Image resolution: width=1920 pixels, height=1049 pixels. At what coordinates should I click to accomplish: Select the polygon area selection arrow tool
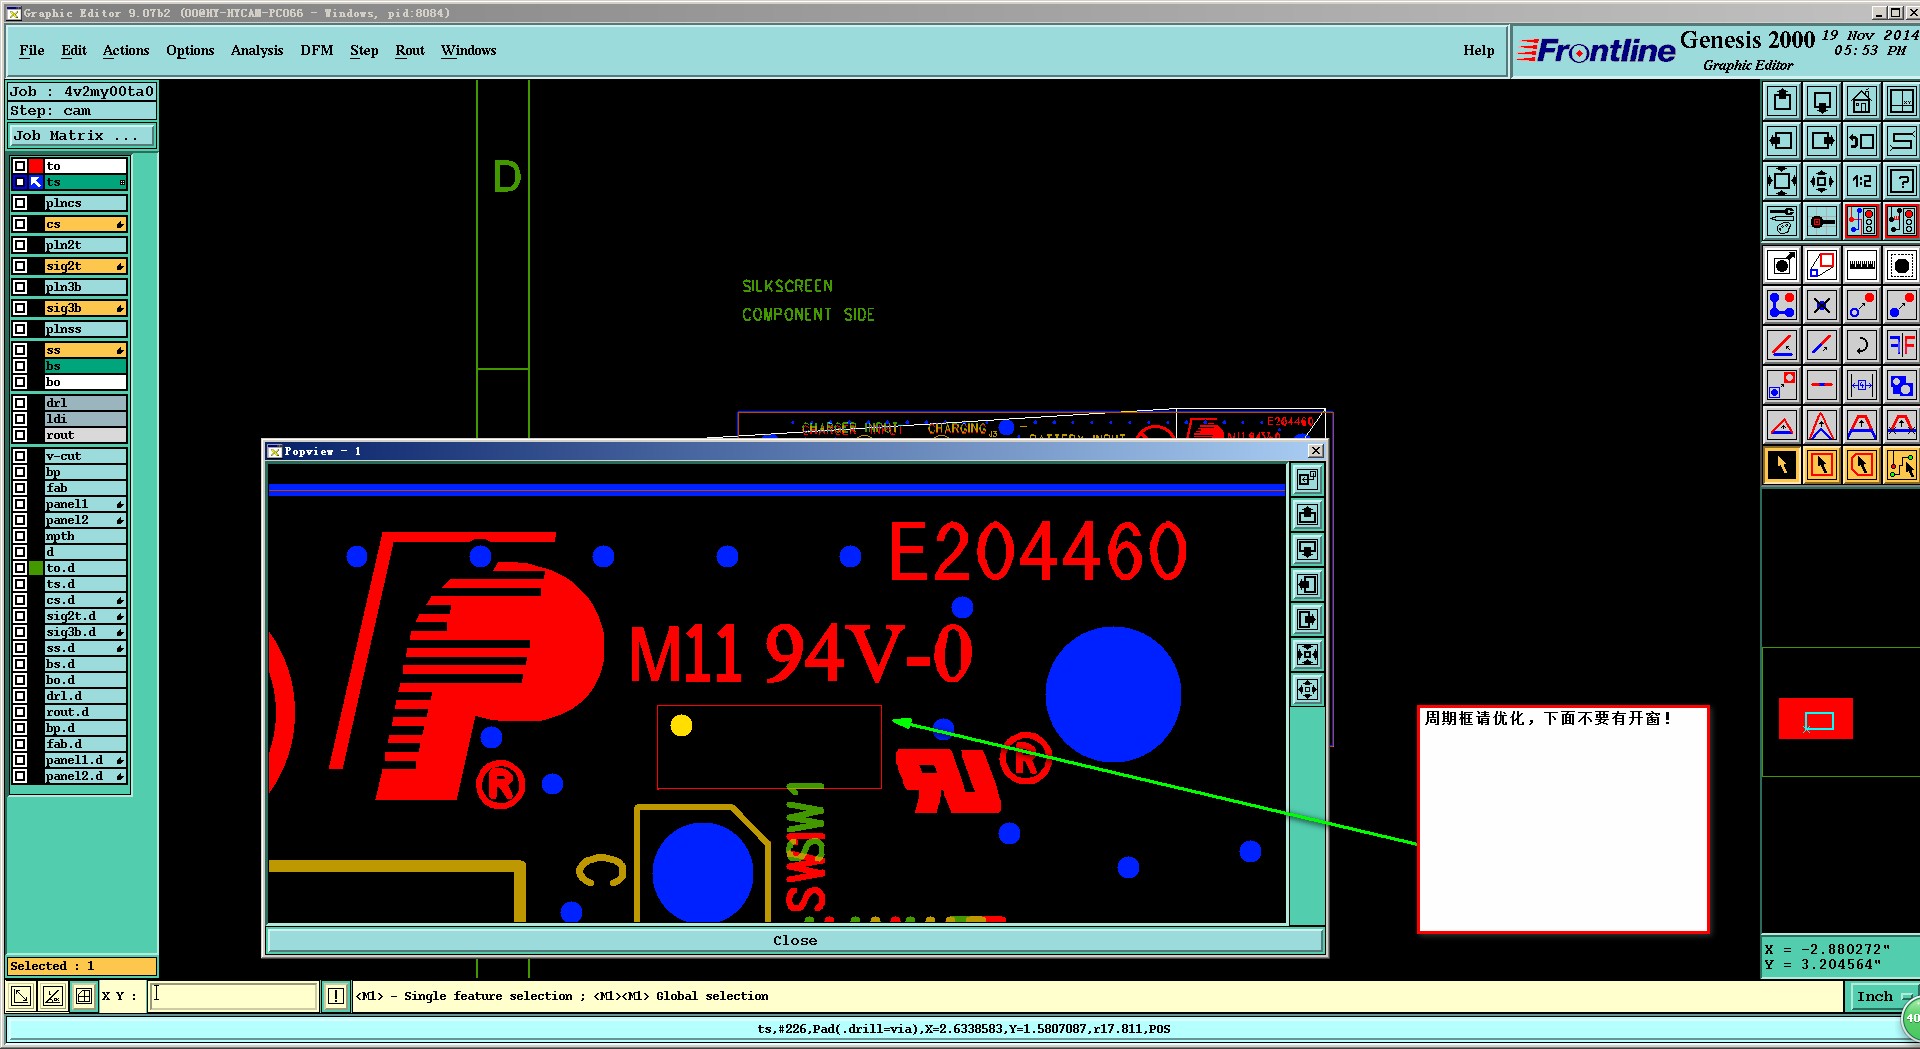tap(1862, 465)
